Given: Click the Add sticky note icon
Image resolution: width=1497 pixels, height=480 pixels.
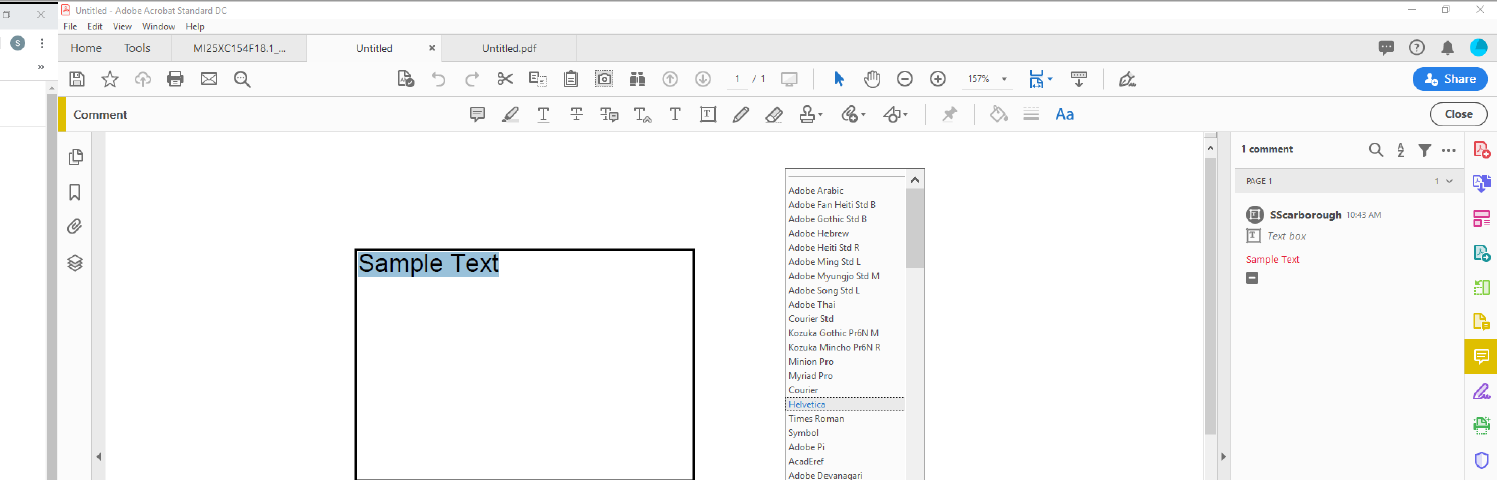Looking at the screenshot, I should click(477, 115).
